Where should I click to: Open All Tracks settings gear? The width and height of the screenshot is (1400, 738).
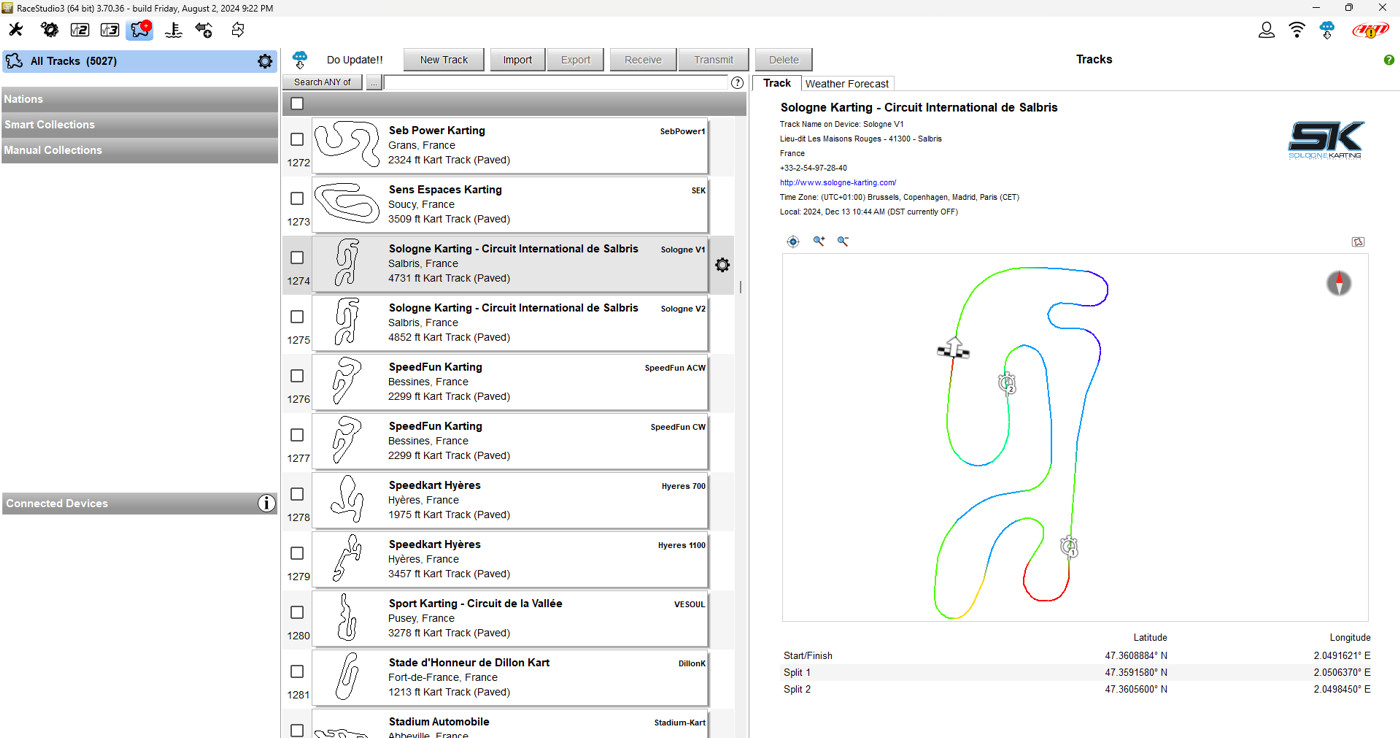pos(265,61)
